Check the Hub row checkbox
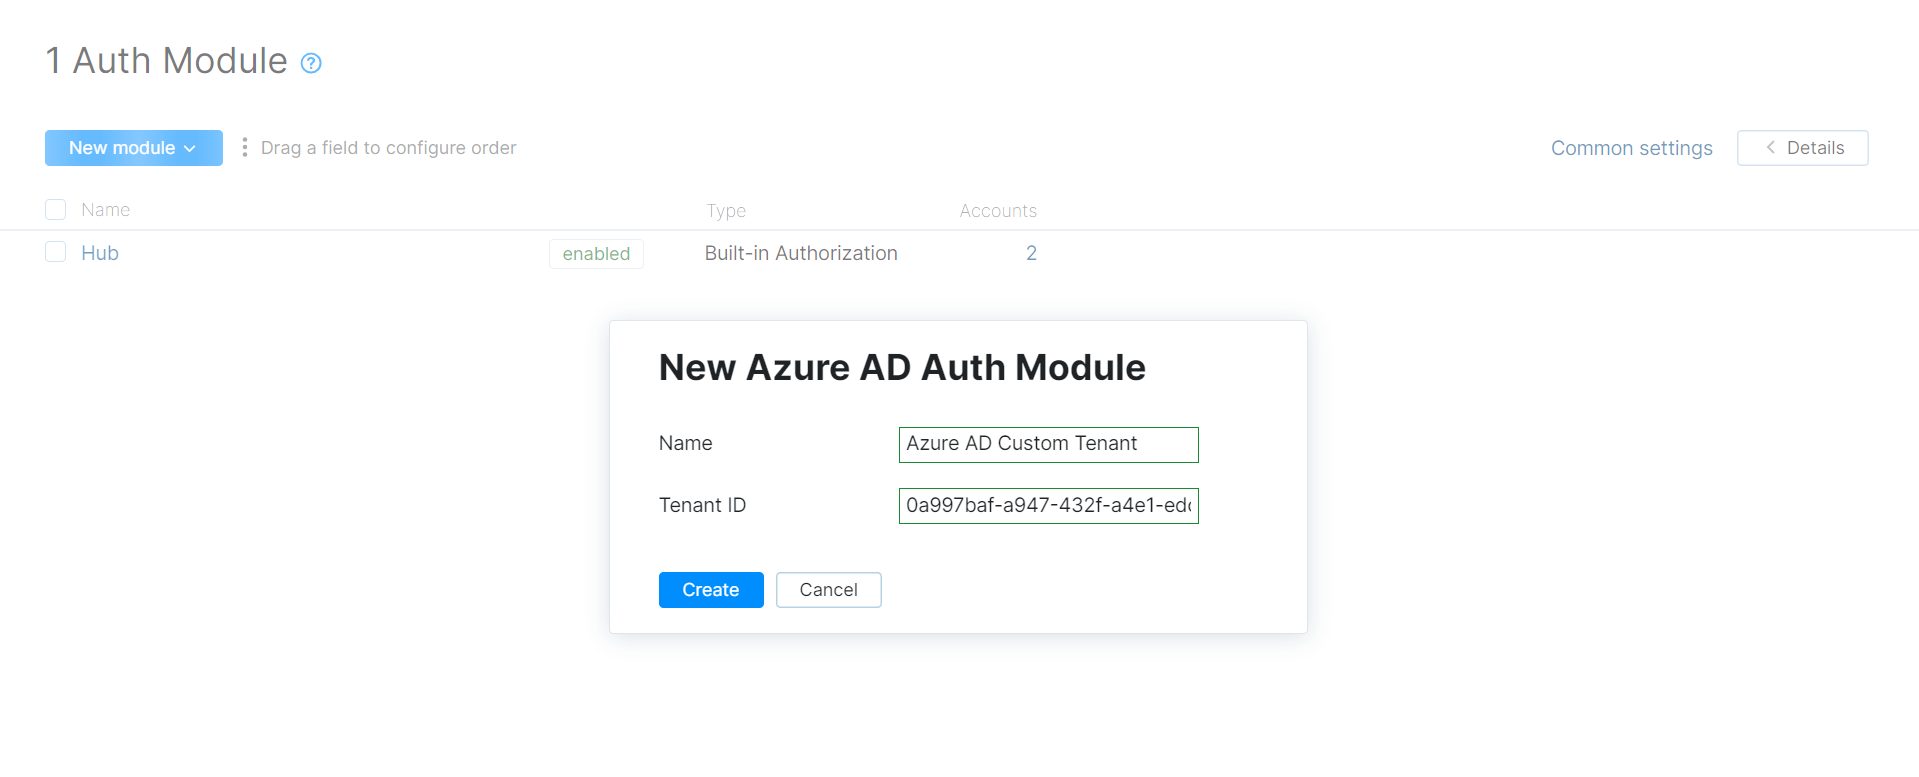Screen dimensions: 1919x777 point(56,252)
